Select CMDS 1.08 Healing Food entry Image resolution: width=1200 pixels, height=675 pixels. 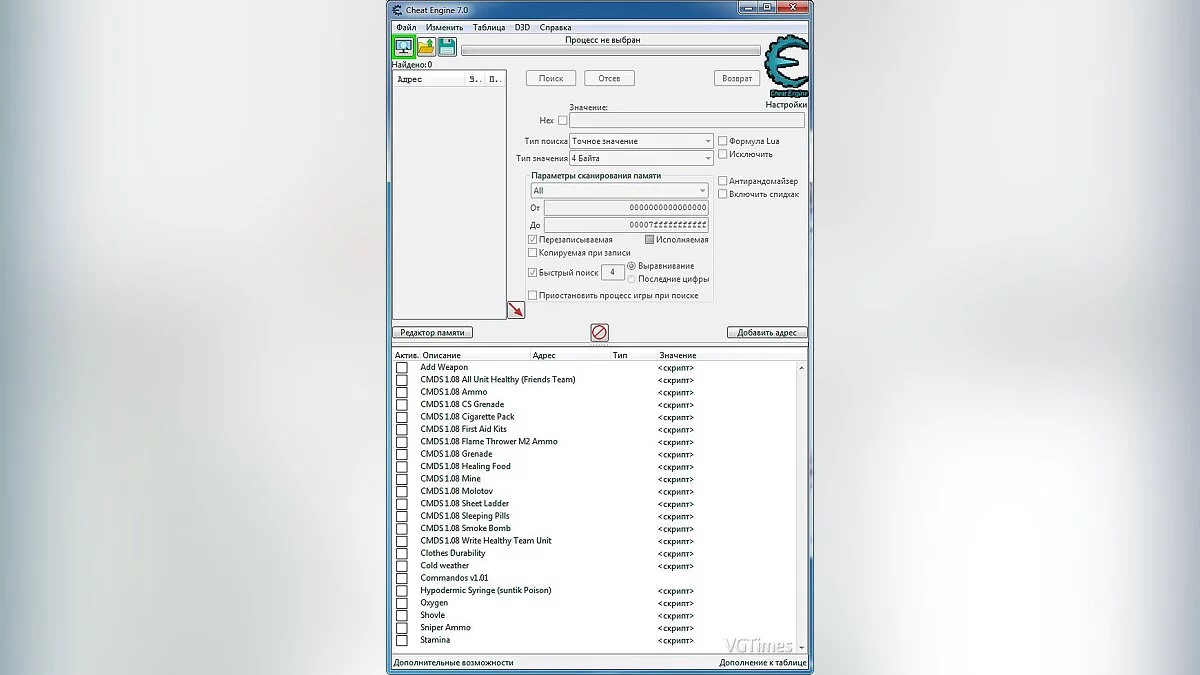click(465, 467)
